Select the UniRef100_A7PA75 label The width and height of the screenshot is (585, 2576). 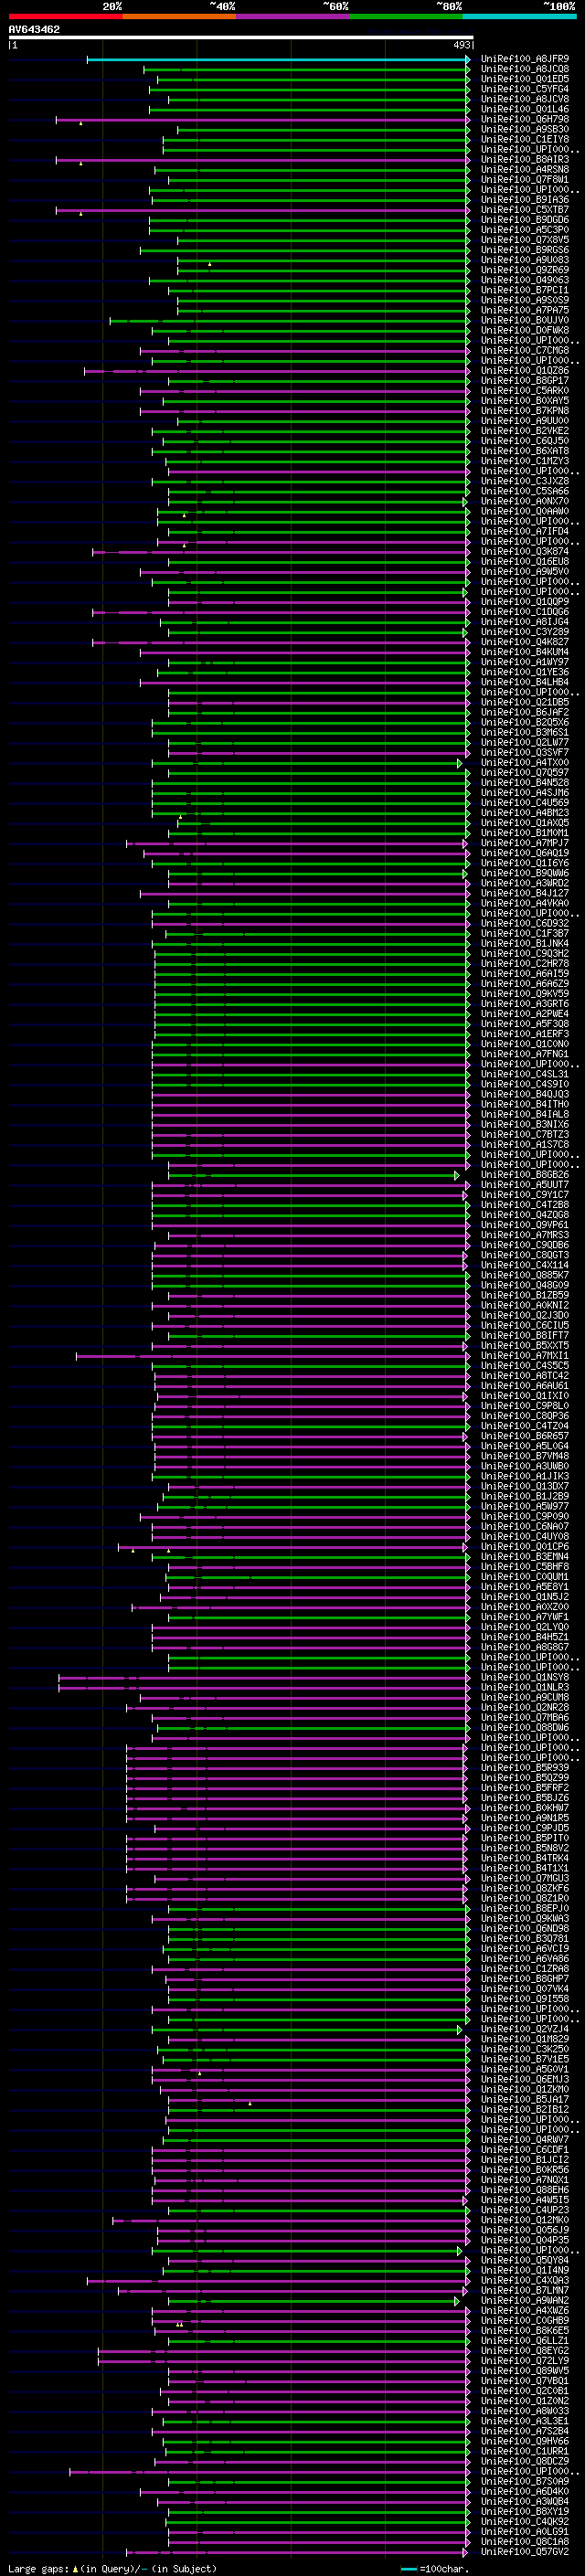coord(525,310)
